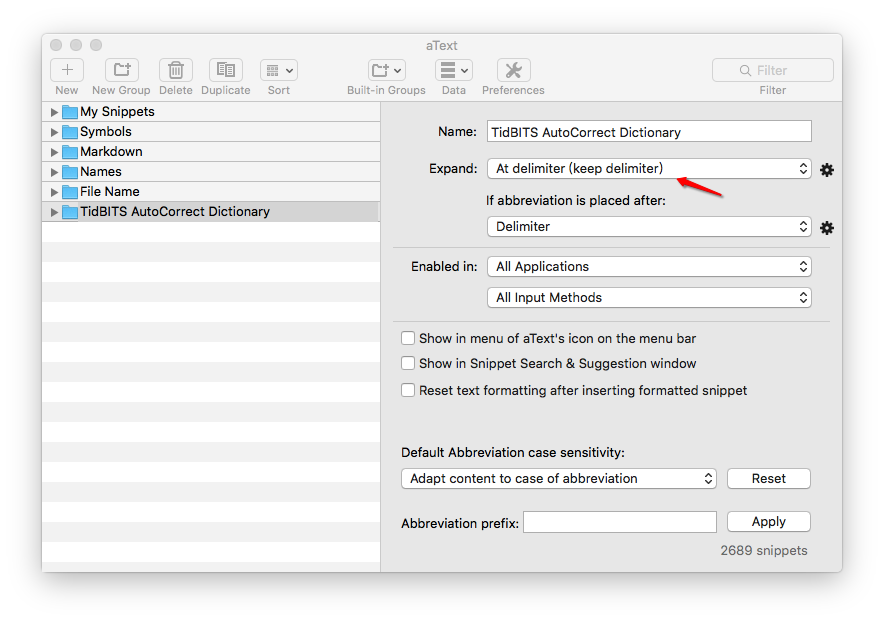Click the Abbreviation prefix field
Screen dimensions: 884x622
[x=620, y=522]
